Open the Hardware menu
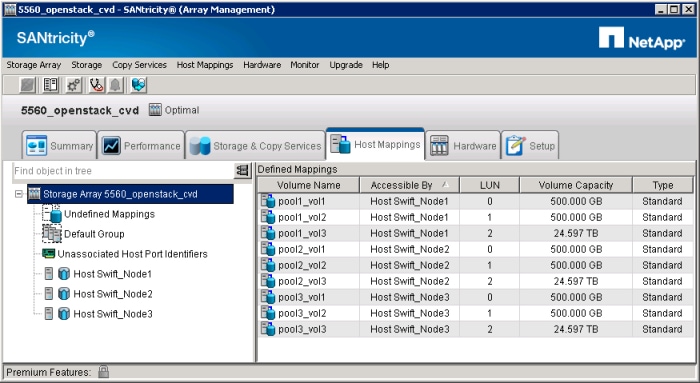 [262, 65]
